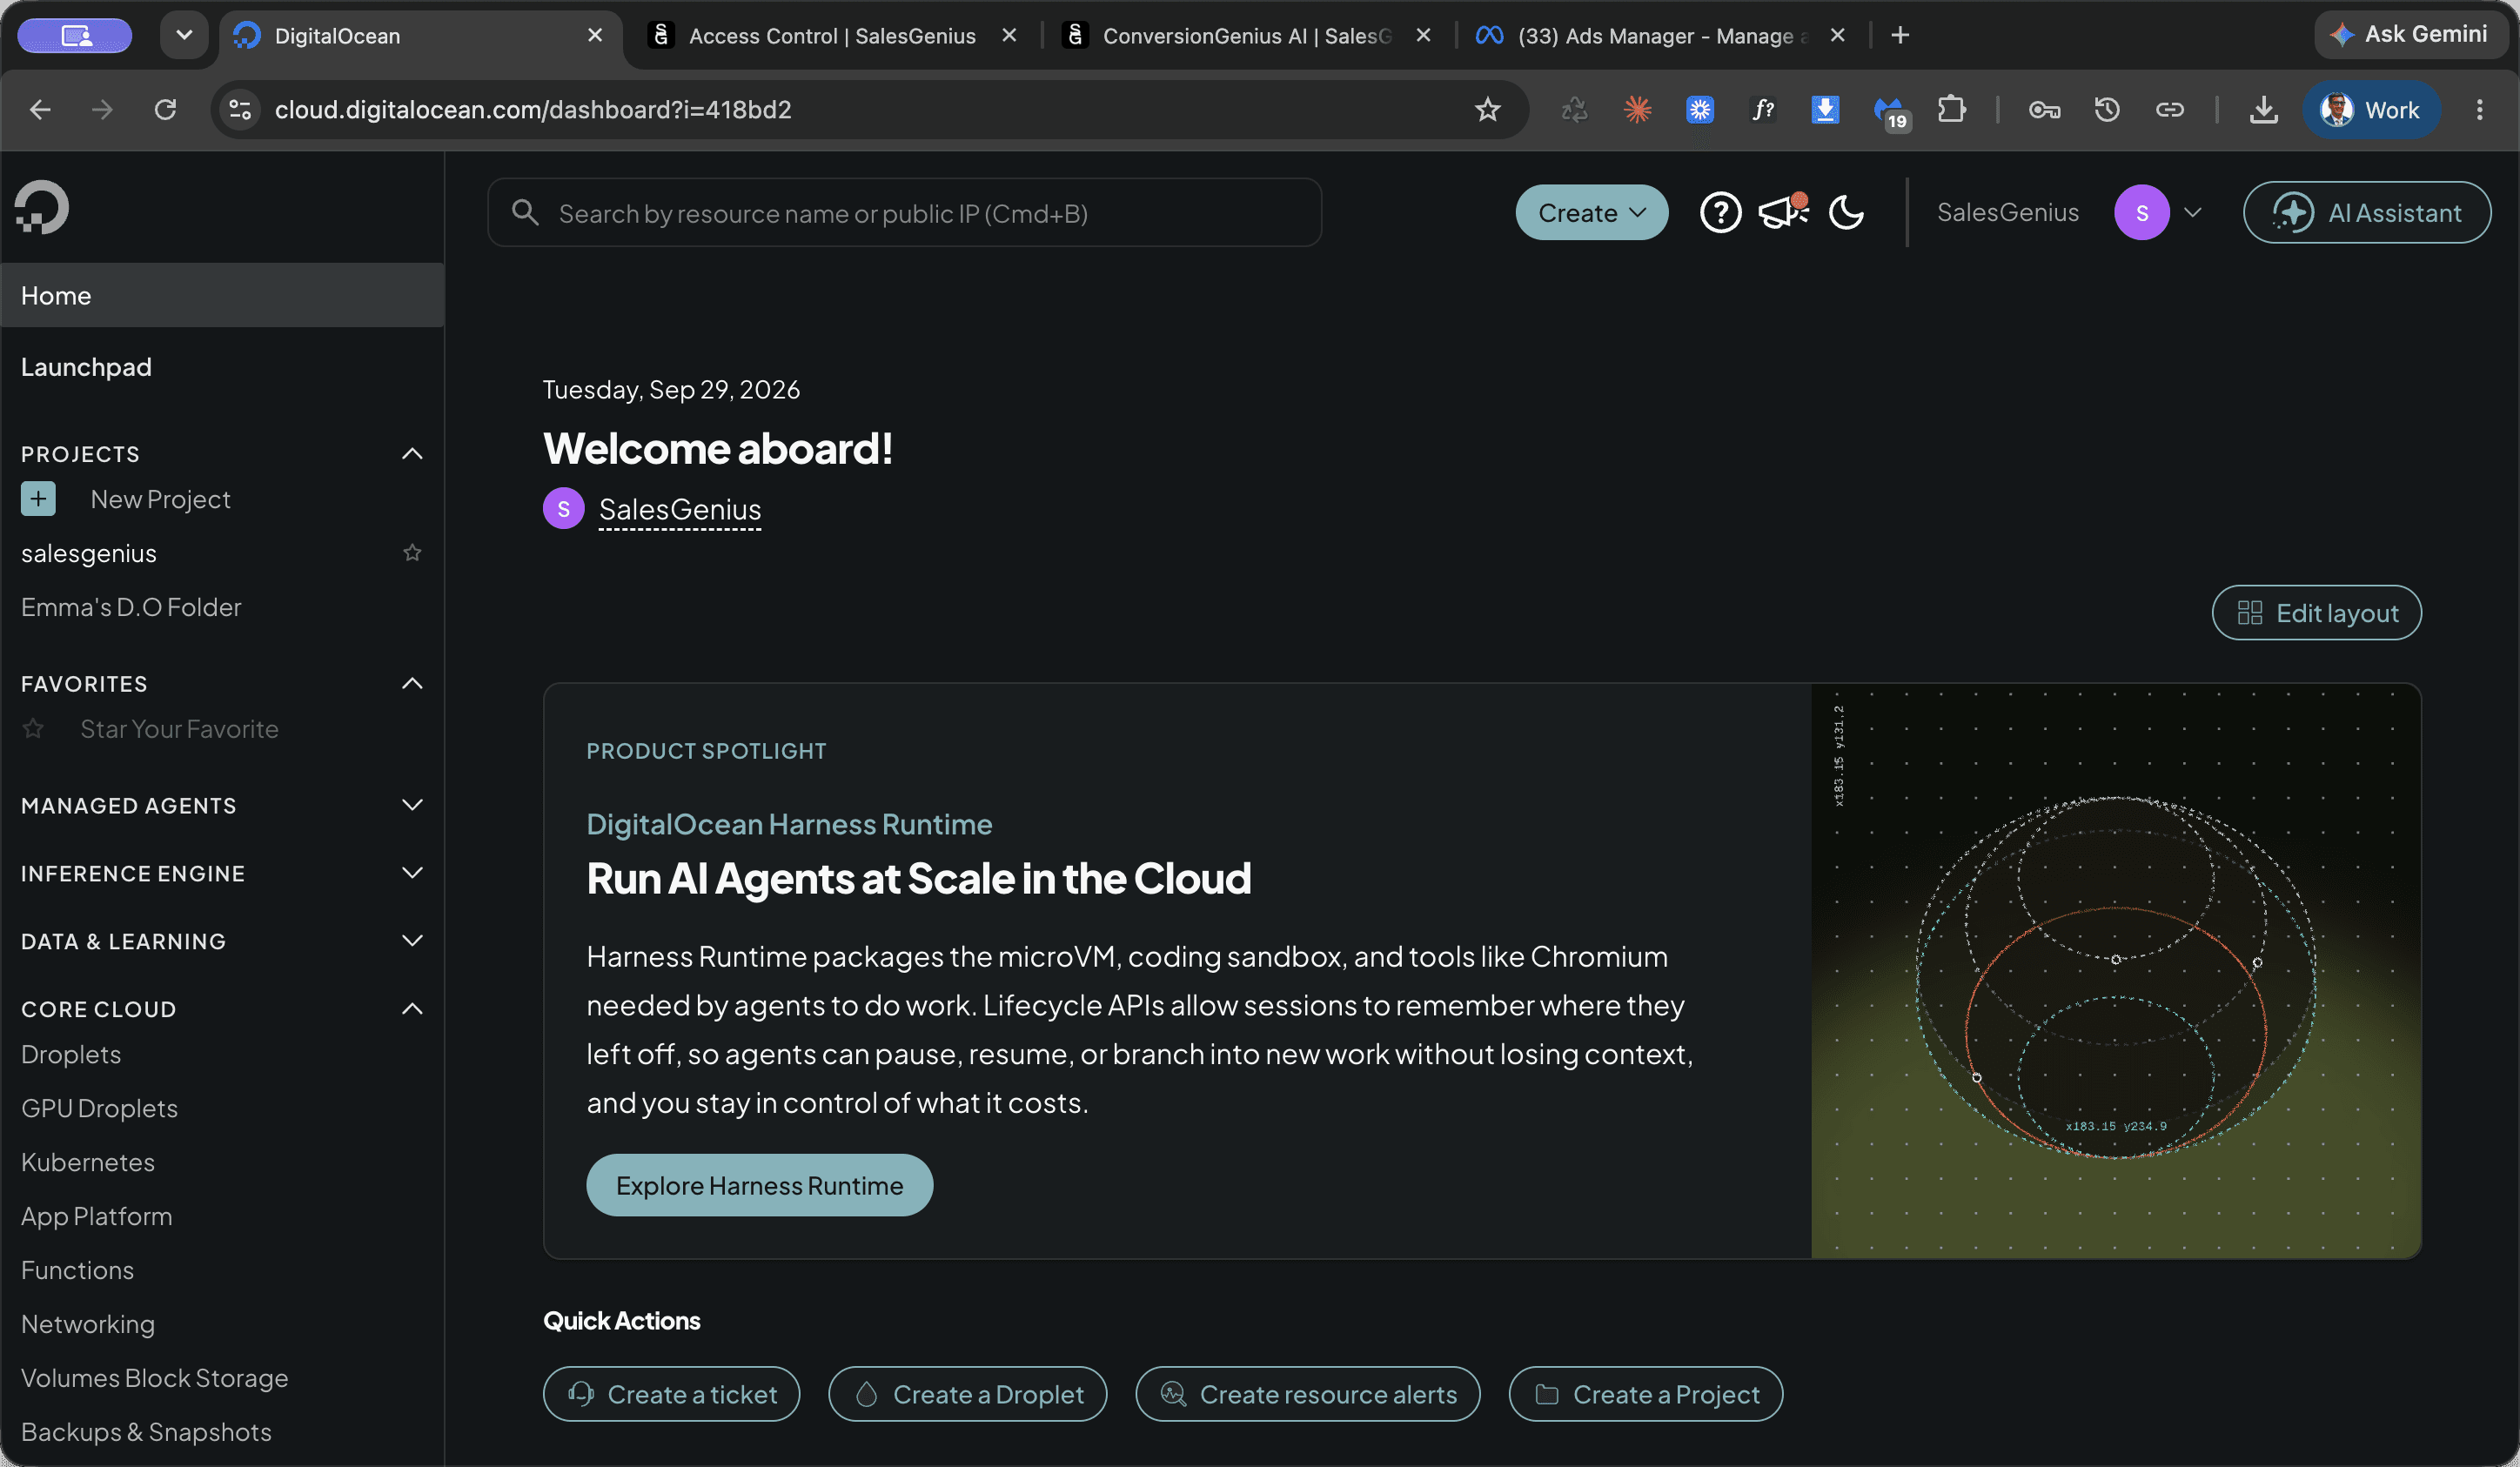This screenshot has height=1467, width=2520.
Task: Open the help question mark icon
Action: click(1720, 212)
